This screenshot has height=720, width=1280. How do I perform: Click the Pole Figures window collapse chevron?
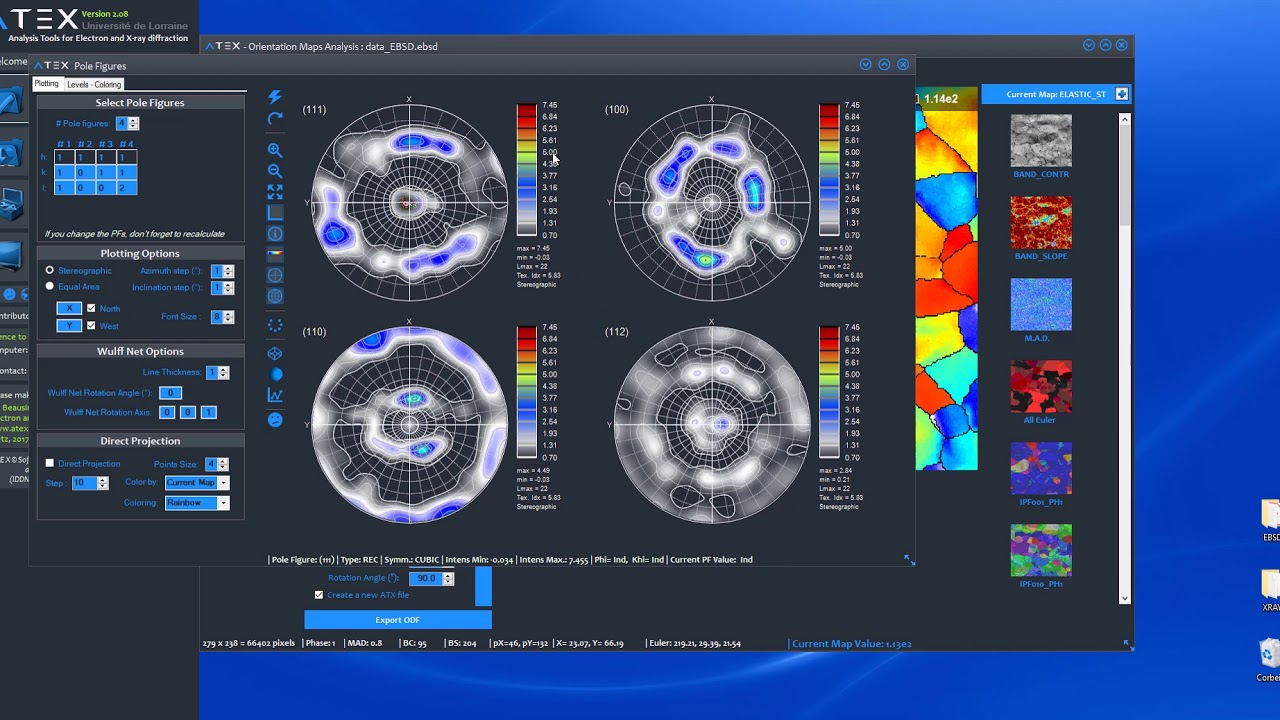(x=866, y=64)
